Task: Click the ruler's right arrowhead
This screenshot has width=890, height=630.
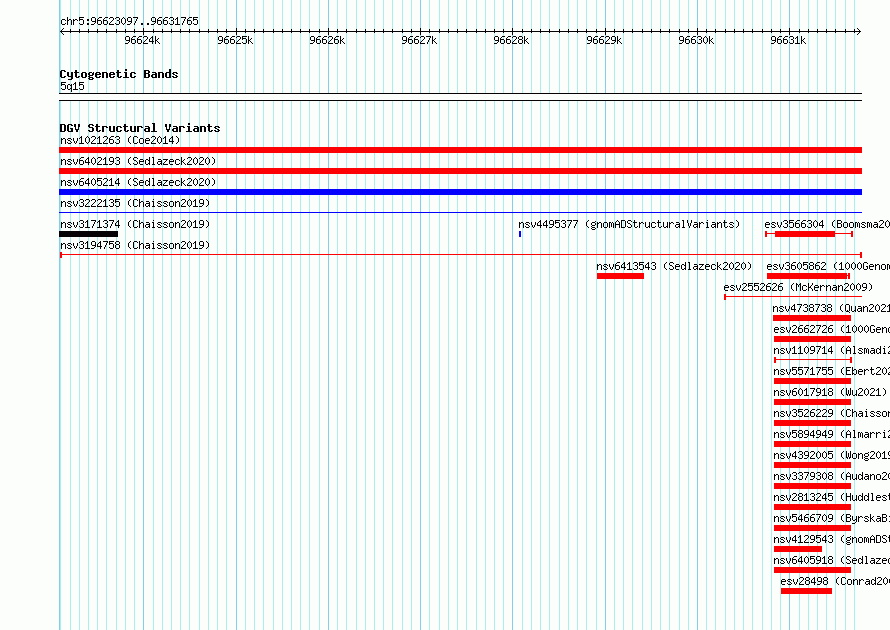Action: click(x=859, y=31)
